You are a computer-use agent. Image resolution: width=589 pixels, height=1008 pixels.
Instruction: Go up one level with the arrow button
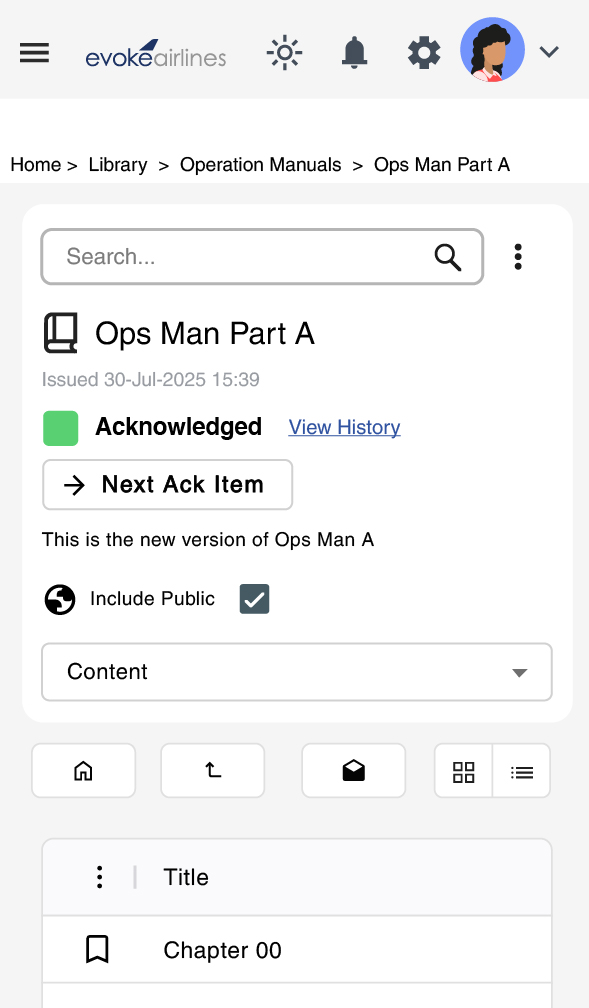tap(213, 770)
